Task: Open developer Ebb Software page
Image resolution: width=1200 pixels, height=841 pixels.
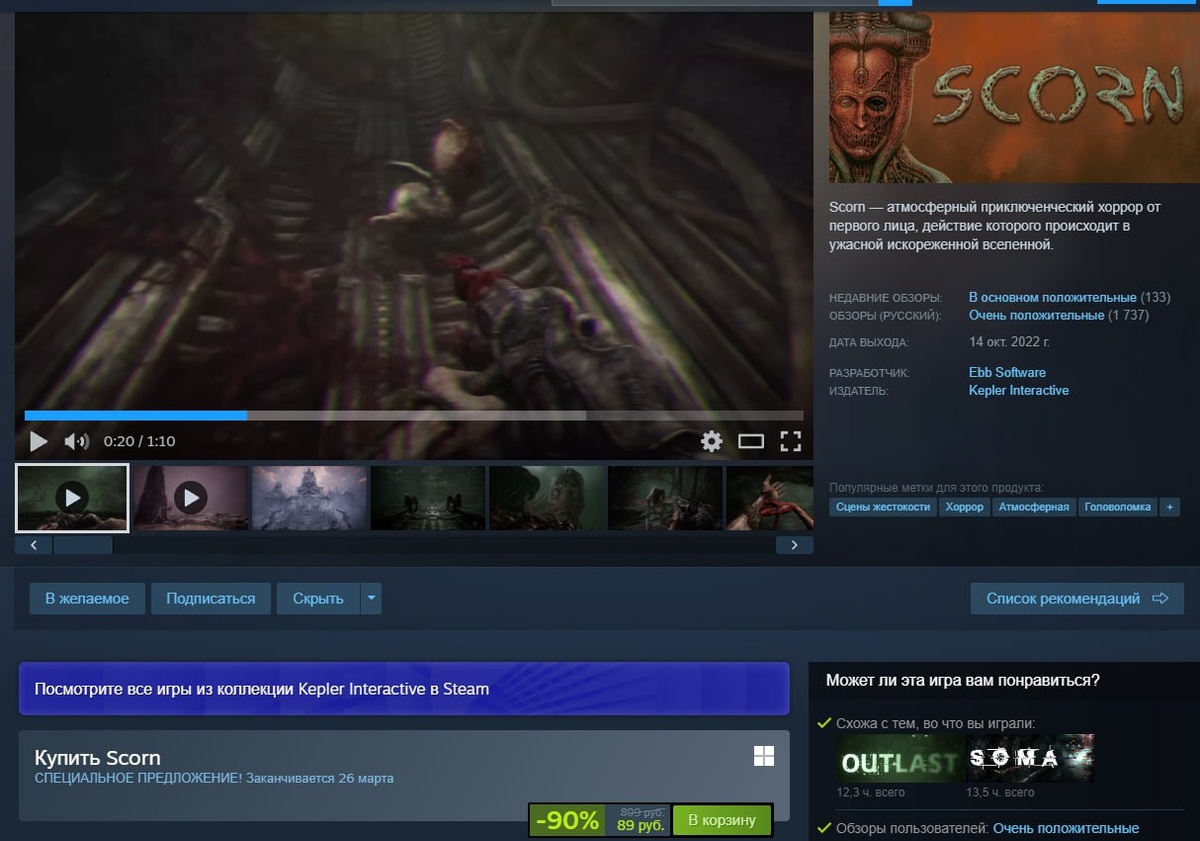Action: (x=1007, y=372)
